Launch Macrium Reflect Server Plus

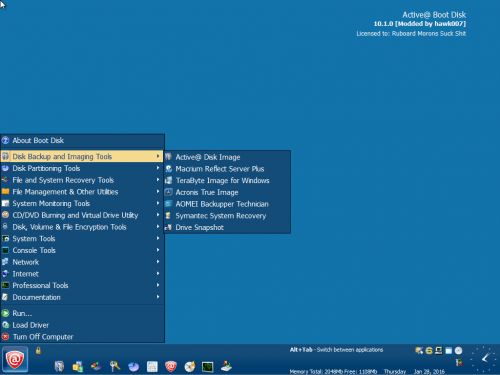coord(227,169)
